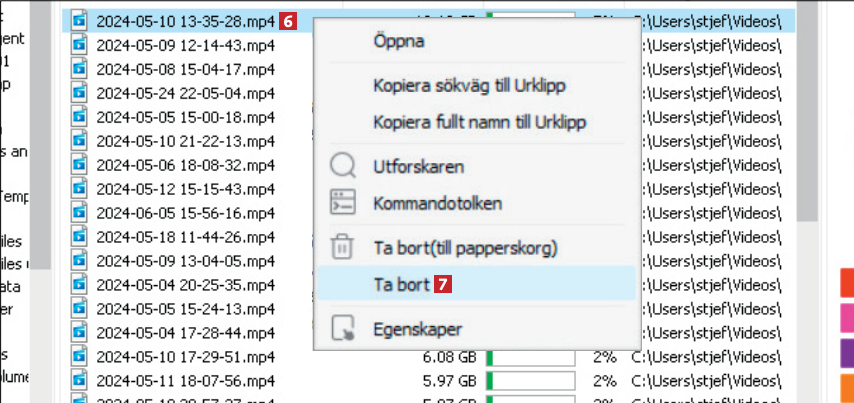This screenshot has width=854, height=403.
Task: Select the icon beside 2024-05-12 15-15-43.mp4
Action: 80,188
